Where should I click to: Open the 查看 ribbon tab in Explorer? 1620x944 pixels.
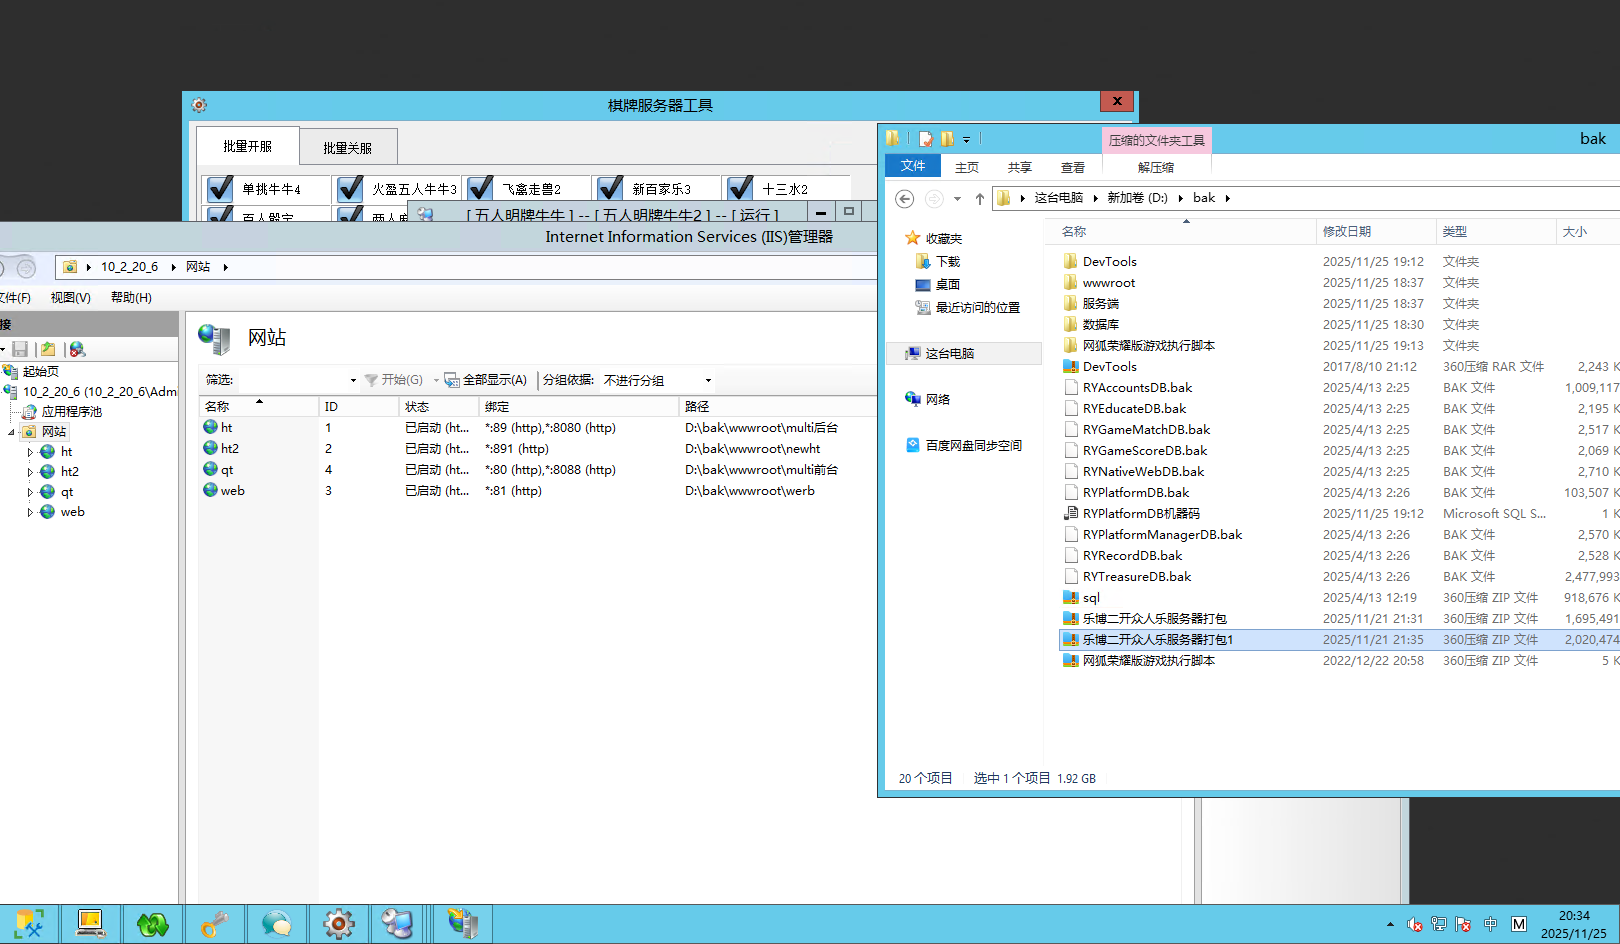coord(1073,167)
